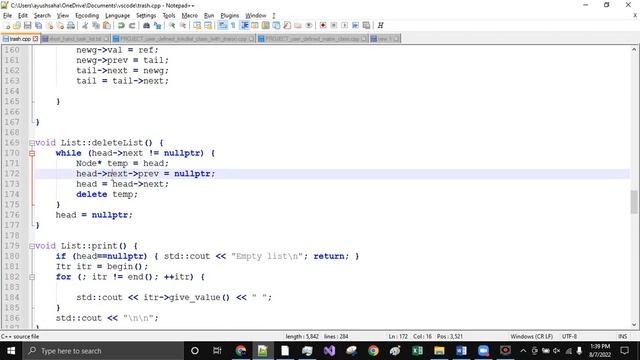
Task: Collapse the print function fold at line 179
Action: [x=32, y=247]
